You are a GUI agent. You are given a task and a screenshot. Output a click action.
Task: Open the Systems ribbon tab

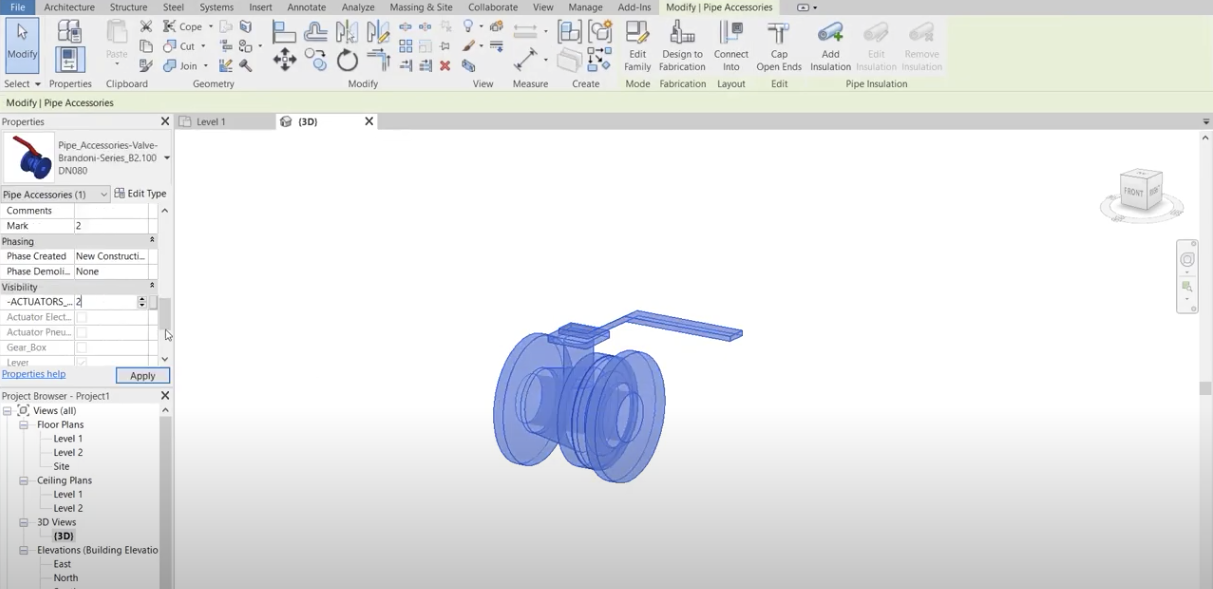[x=216, y=7]
